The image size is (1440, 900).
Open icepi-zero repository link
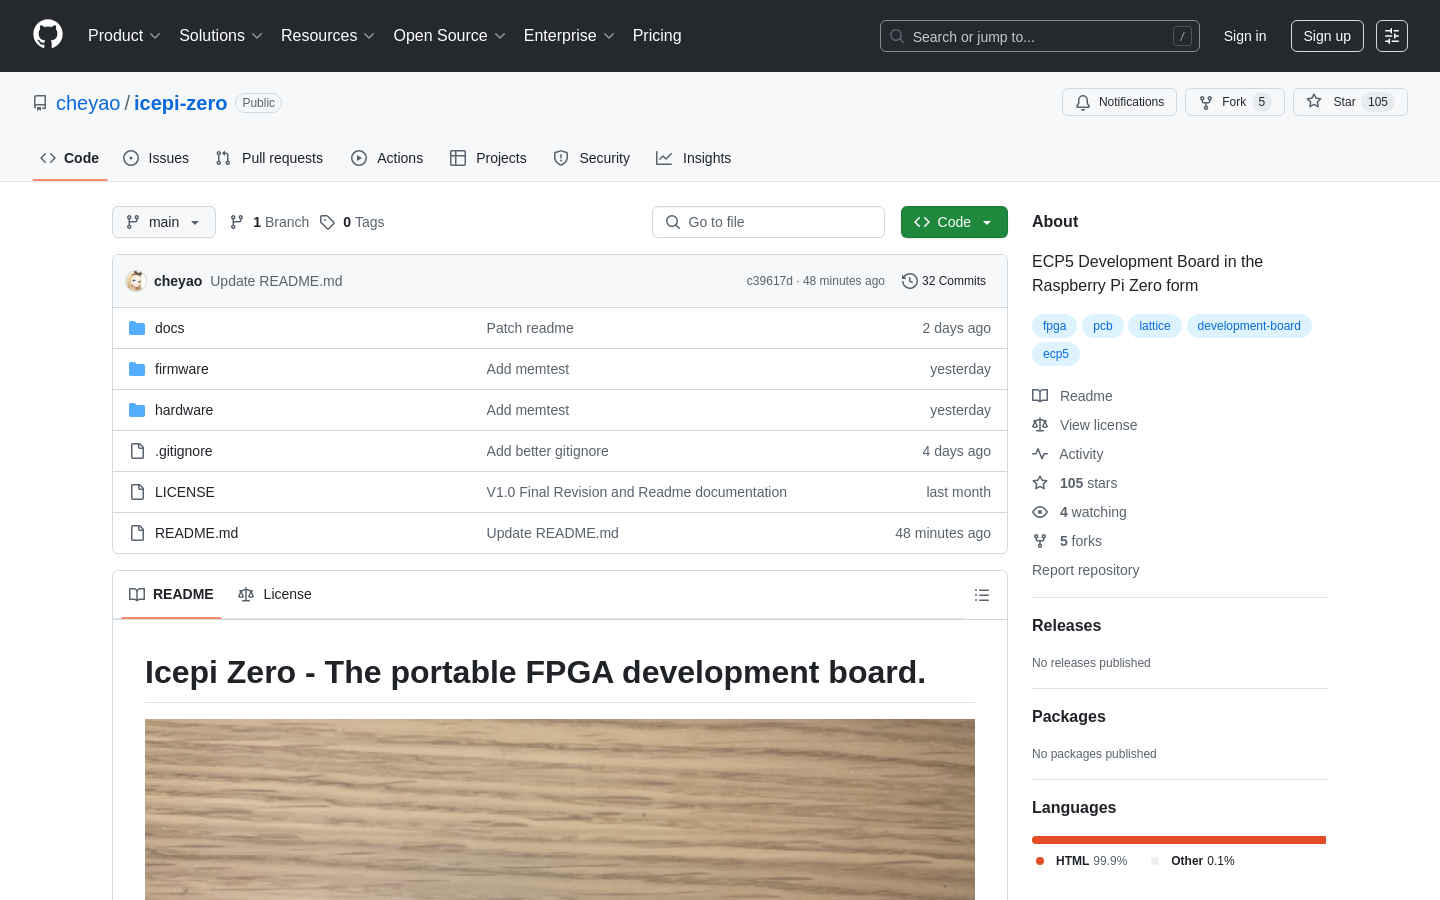(x=181, y=103)
